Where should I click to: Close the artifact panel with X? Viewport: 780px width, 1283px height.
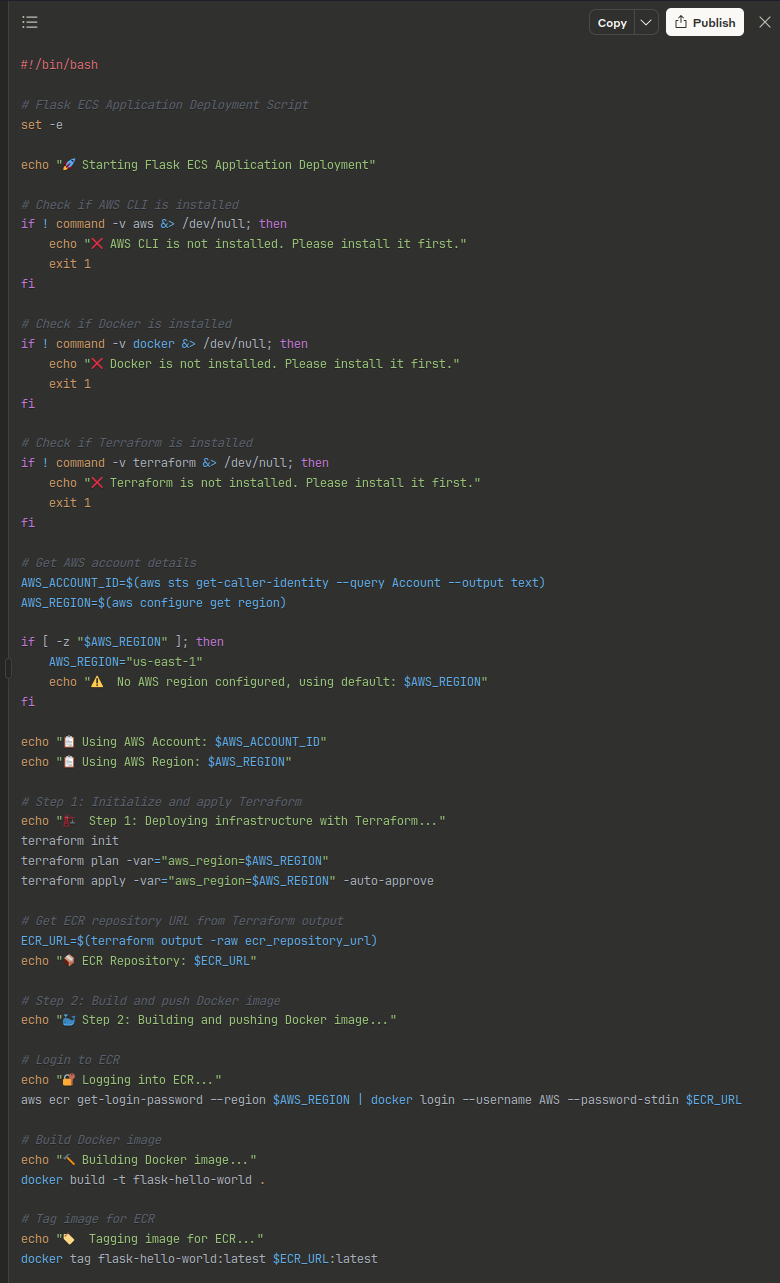tap(765, 22)
